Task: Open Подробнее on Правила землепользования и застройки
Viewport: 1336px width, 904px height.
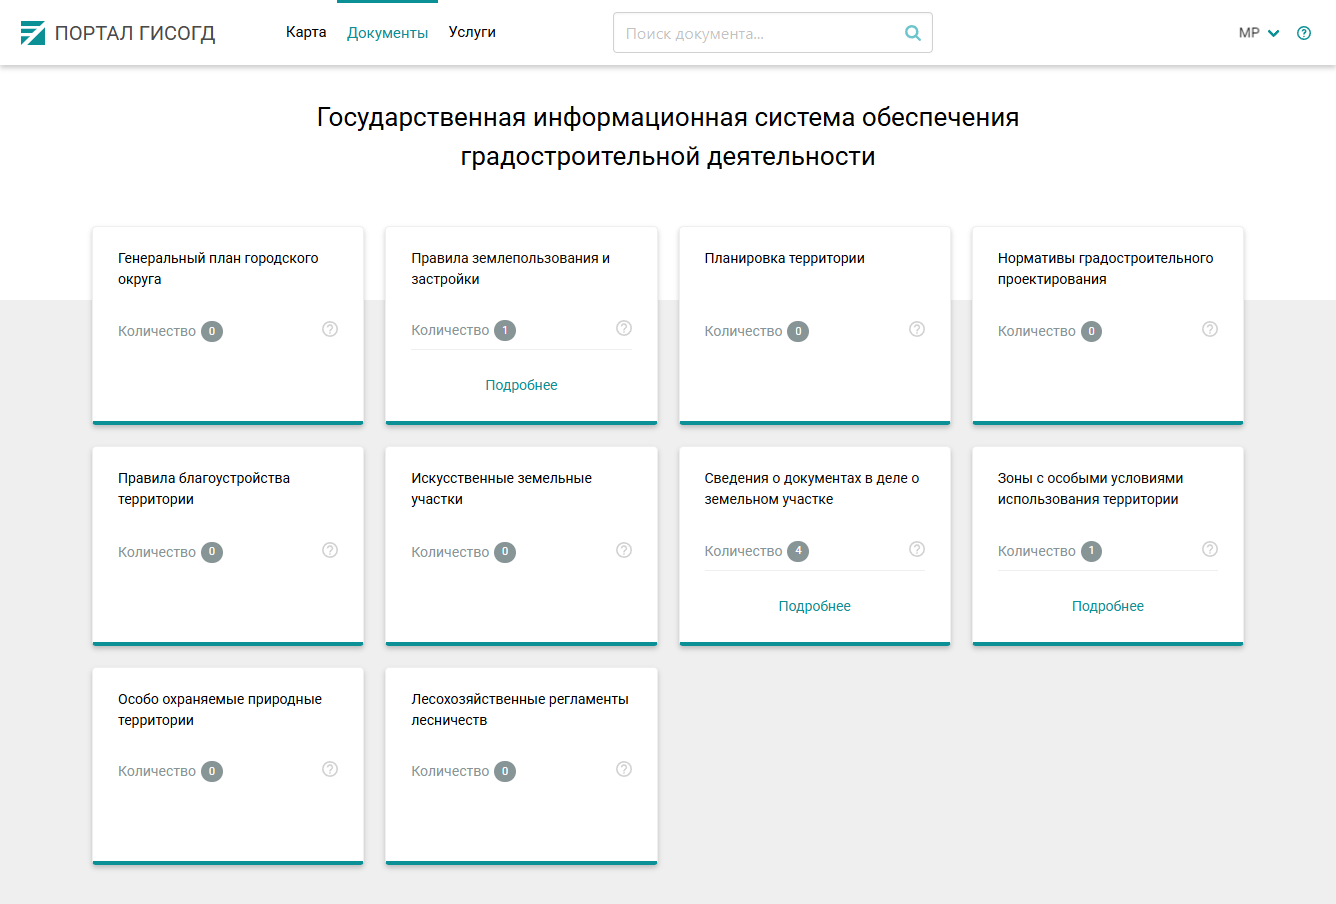Action: coord(521,384)
